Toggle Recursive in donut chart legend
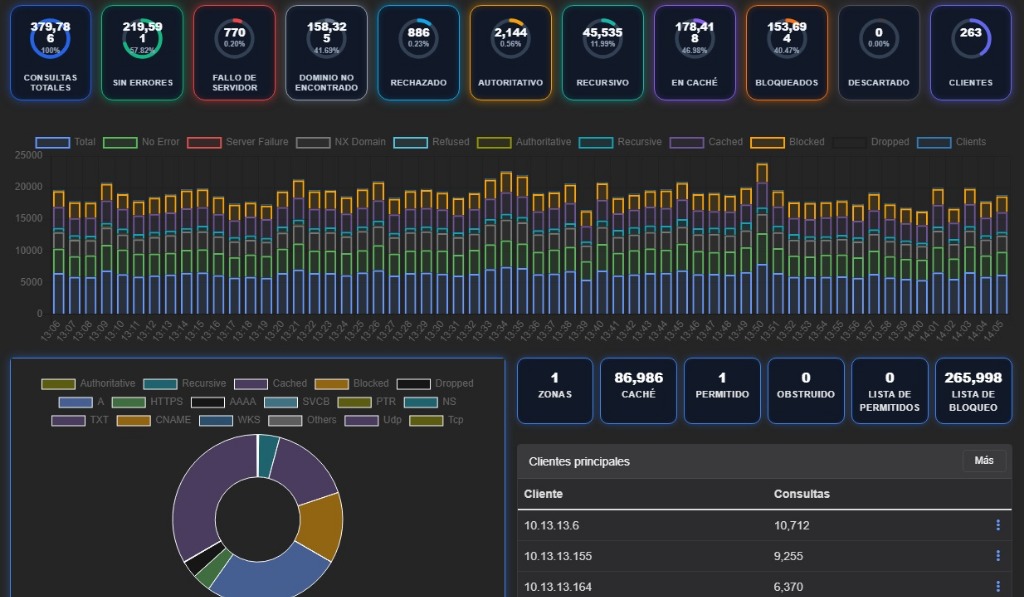Screen dimensions: 1024x597 [x=185, y=383]
